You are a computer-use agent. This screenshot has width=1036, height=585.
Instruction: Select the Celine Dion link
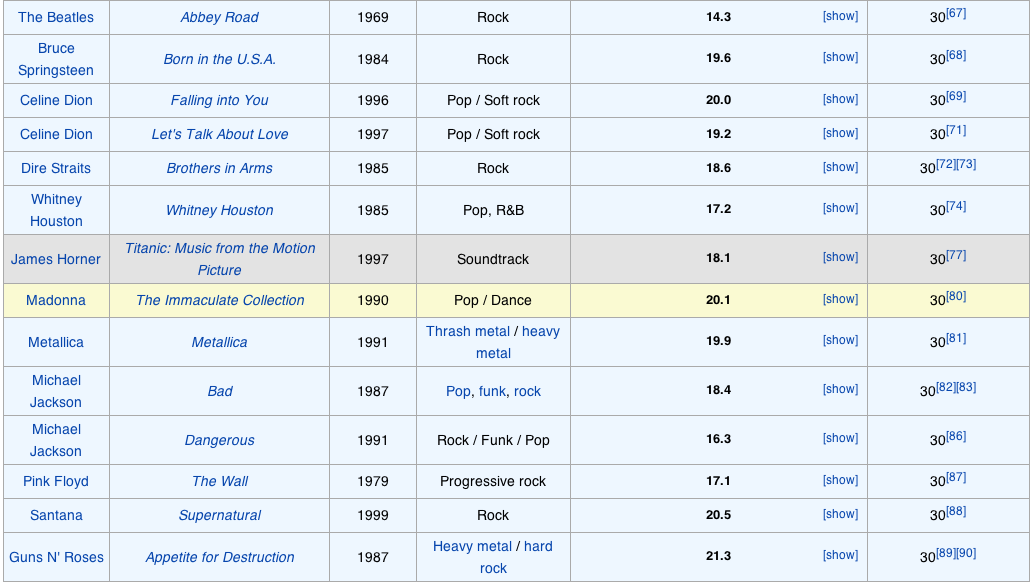coord(55,100)
